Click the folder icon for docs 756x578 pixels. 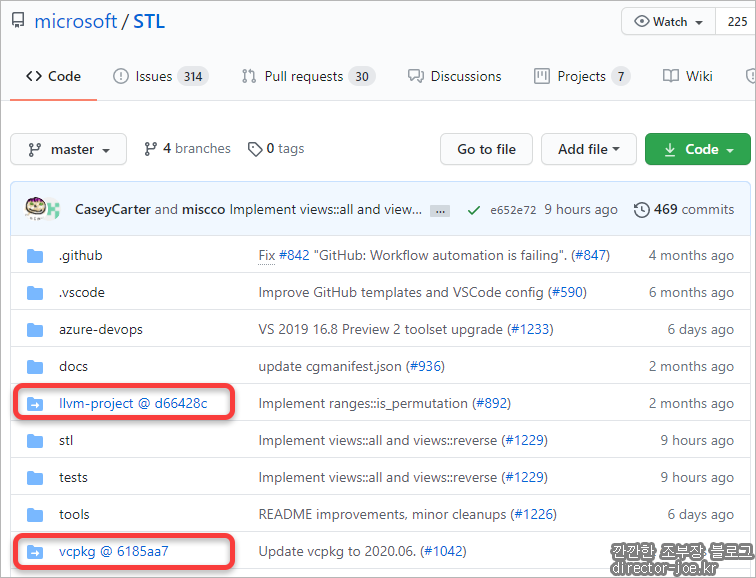[x=35, y=367]
